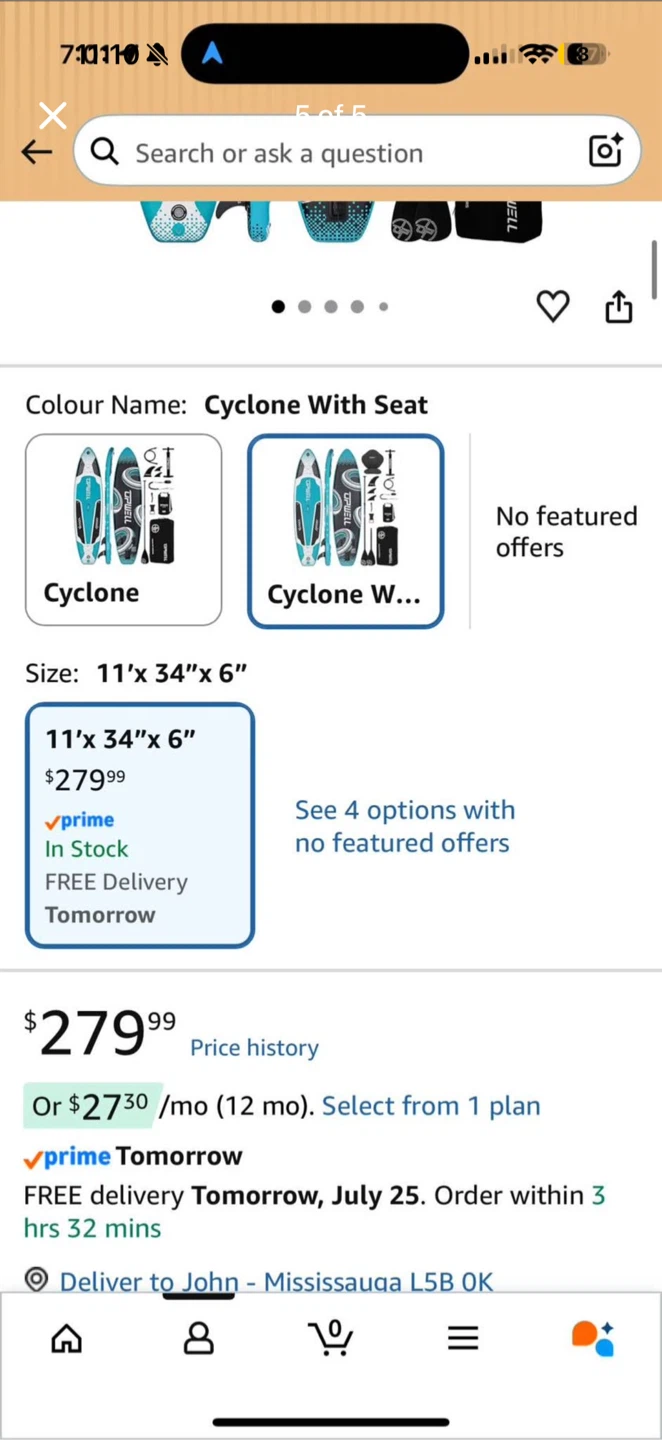Viewport: 662px width, 1440px height.
Task: Tap the back arrow icon
Action: (x=37, y=152)
